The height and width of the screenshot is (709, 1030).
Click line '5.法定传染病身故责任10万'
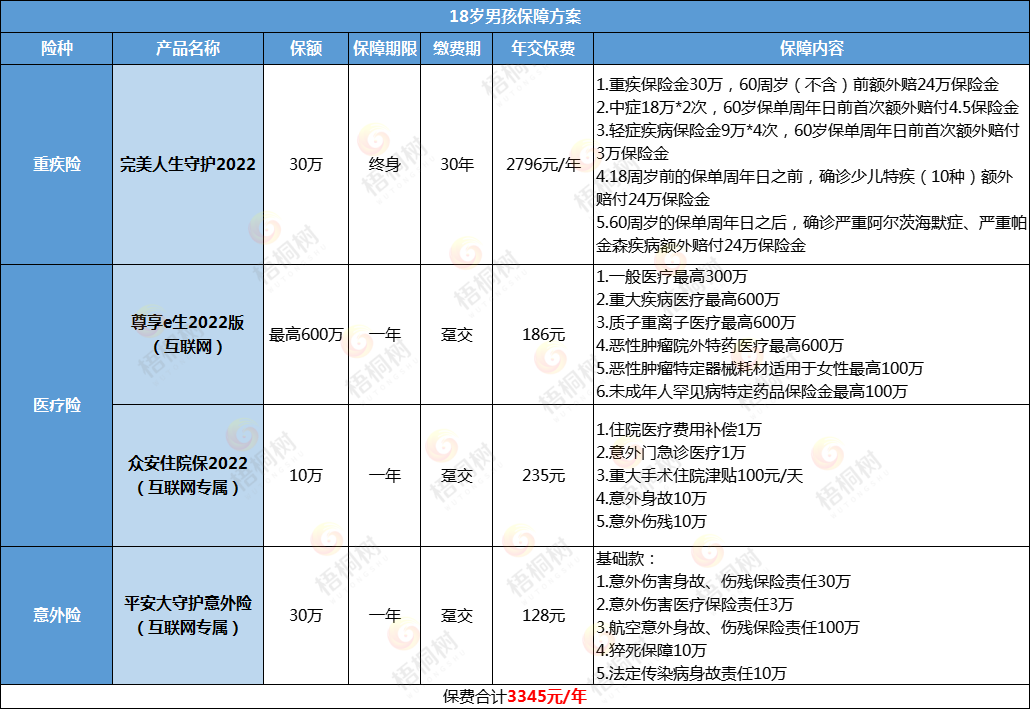691,674
